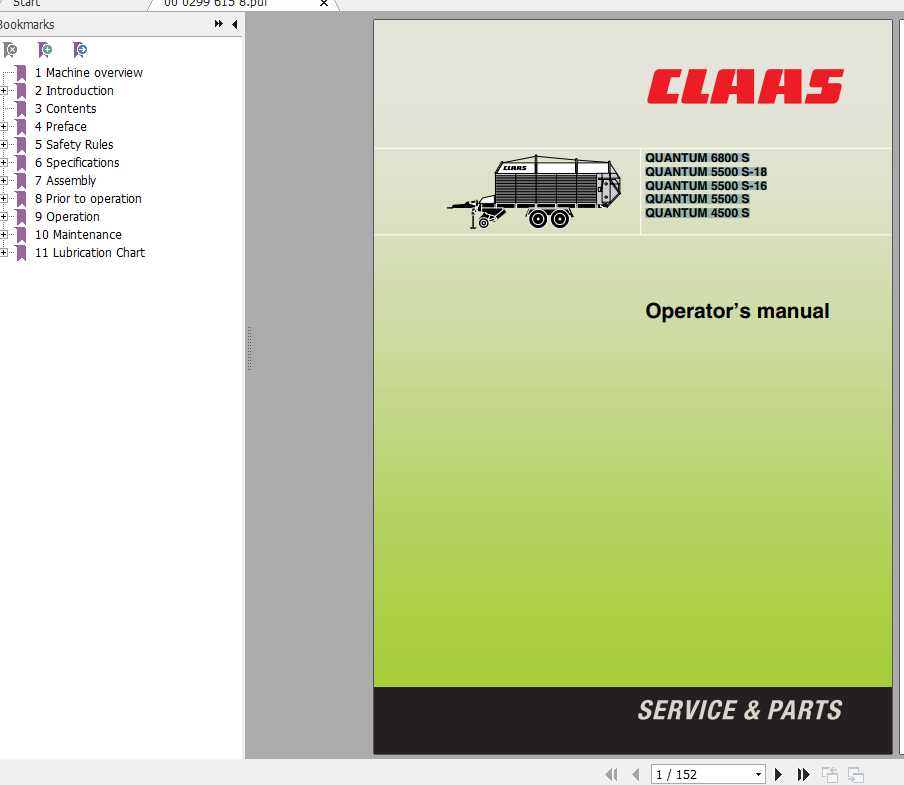
Task: Click the next view icon at bottom right
Action: click(x=856, y=774)
